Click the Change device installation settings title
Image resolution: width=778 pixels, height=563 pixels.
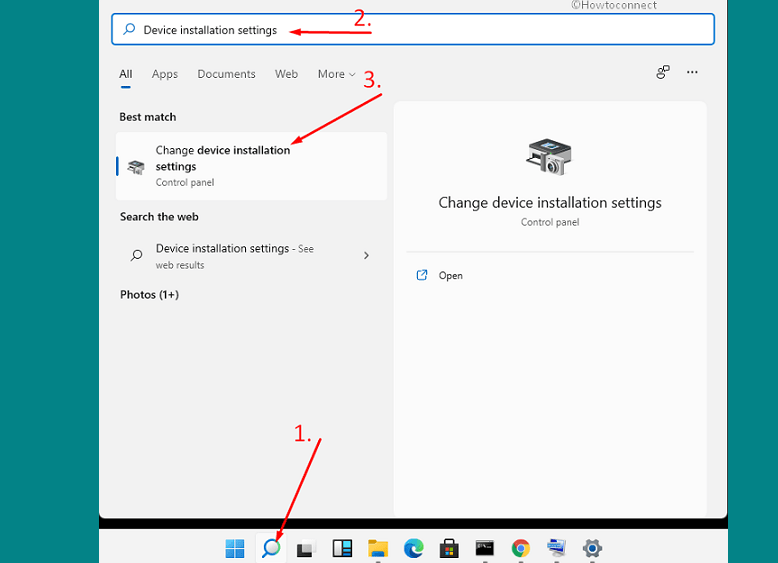tap(550, 203)
